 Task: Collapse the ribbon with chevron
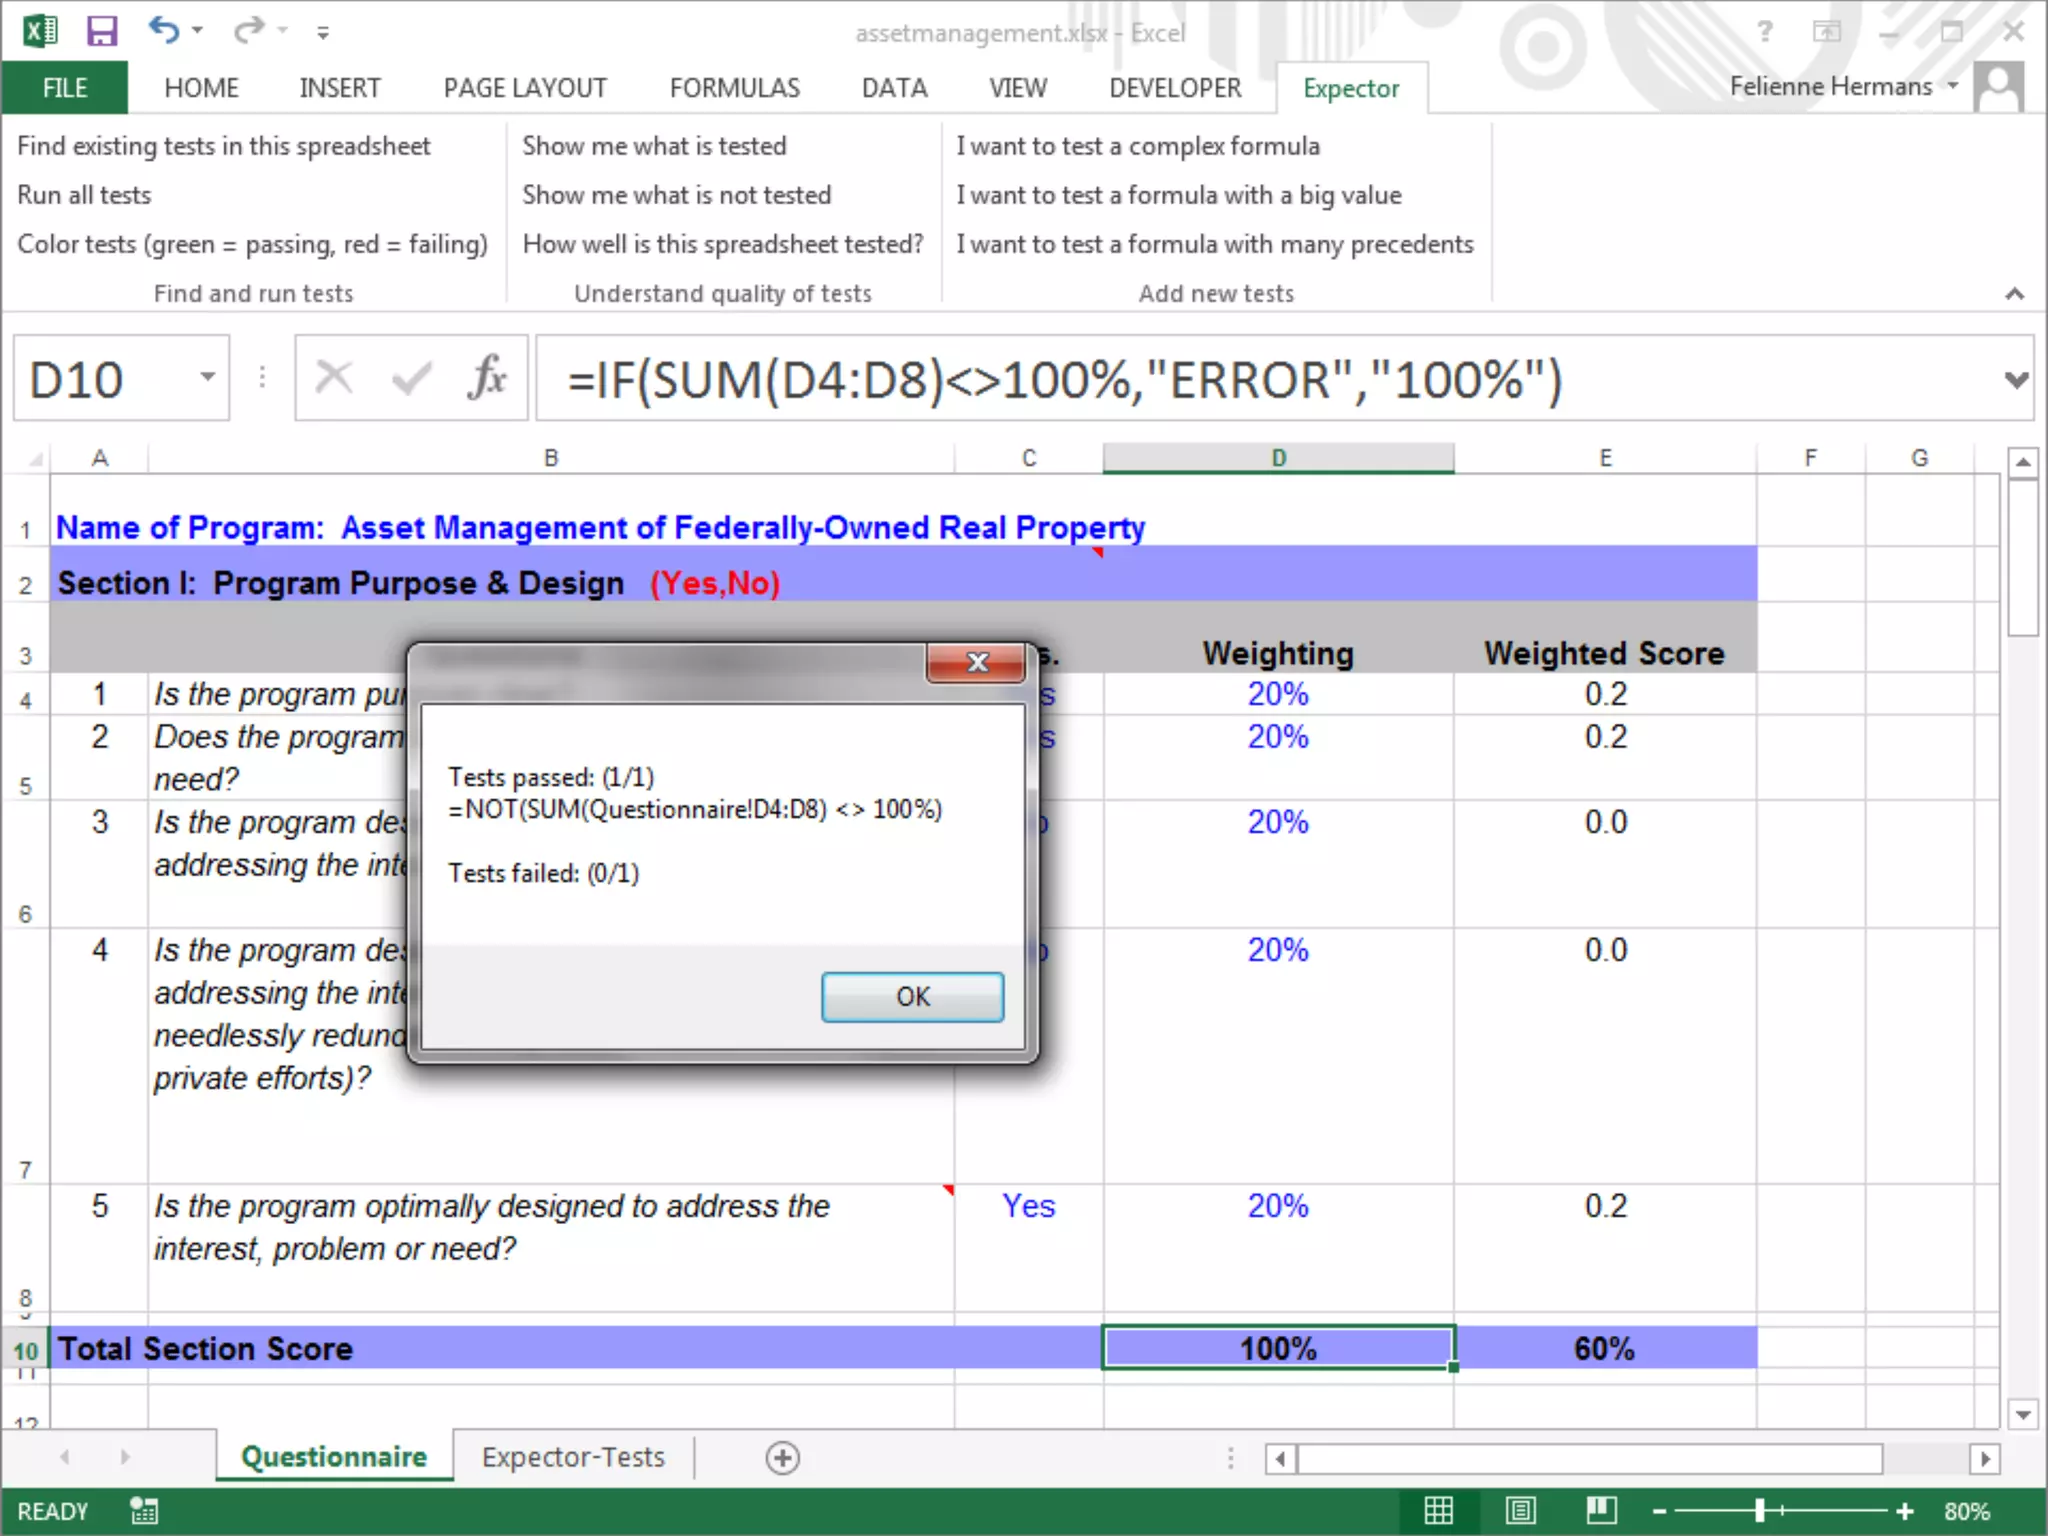point(2014,294)
